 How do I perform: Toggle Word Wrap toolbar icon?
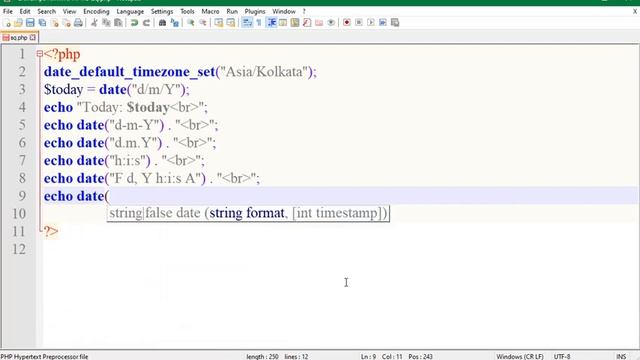click(247, 23)
